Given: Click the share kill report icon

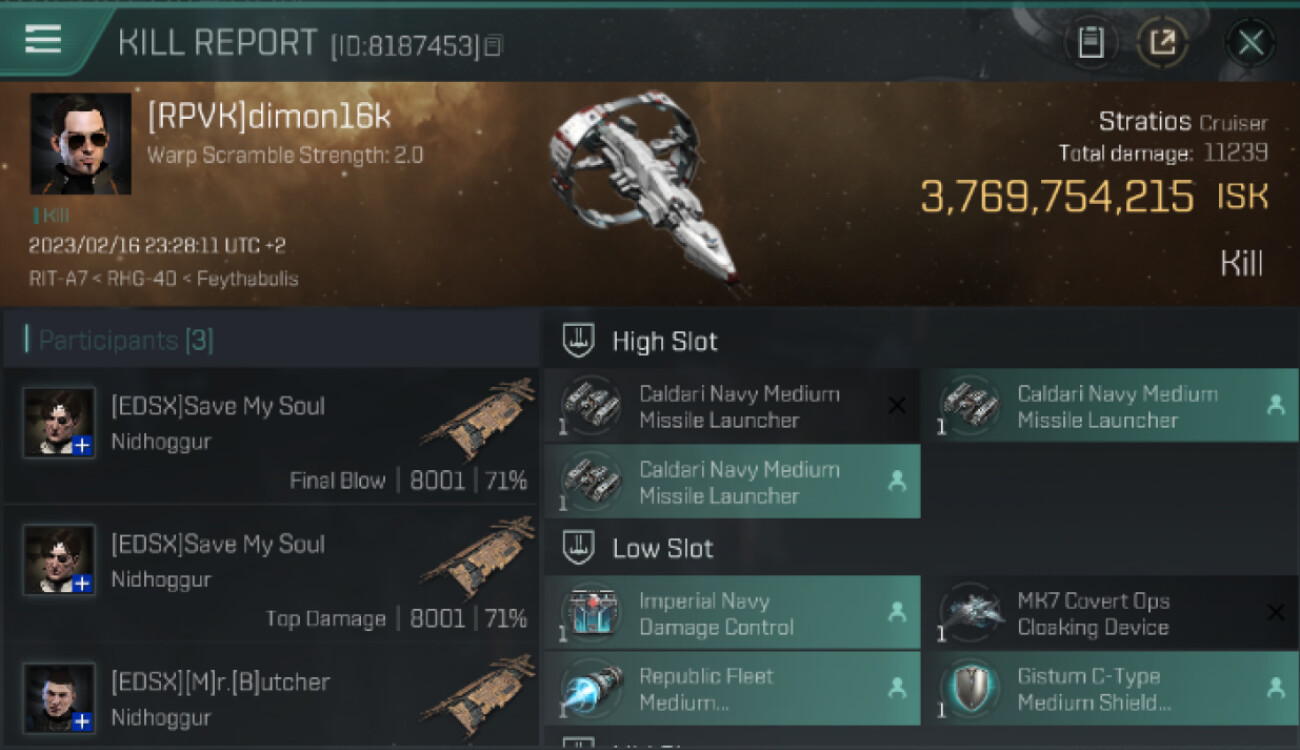Looking at the screenshot, I should point(1162,43).
